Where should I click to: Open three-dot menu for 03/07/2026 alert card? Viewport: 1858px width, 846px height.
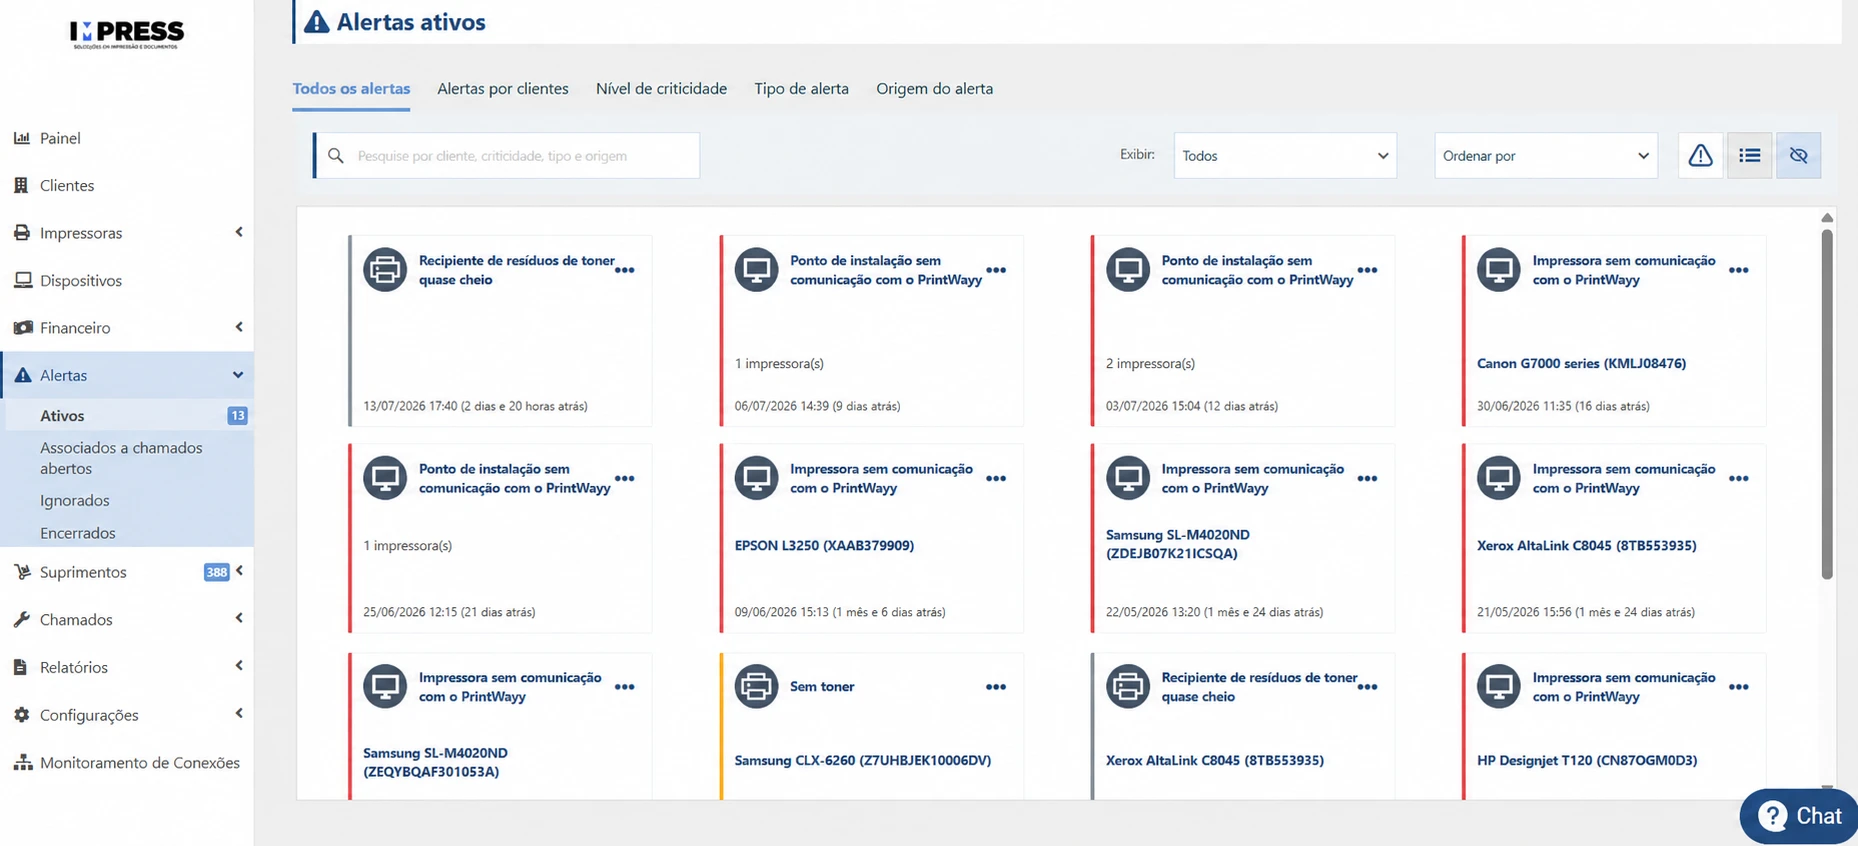click(x=1367, y=270)
